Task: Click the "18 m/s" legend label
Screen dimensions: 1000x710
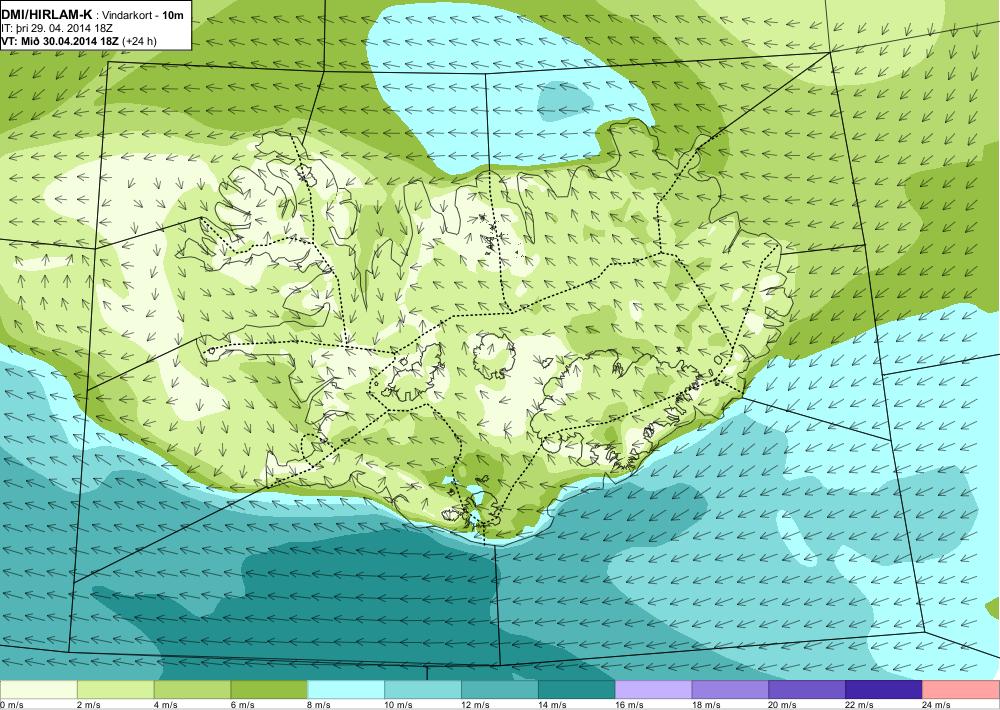Action: pos(706,705)
